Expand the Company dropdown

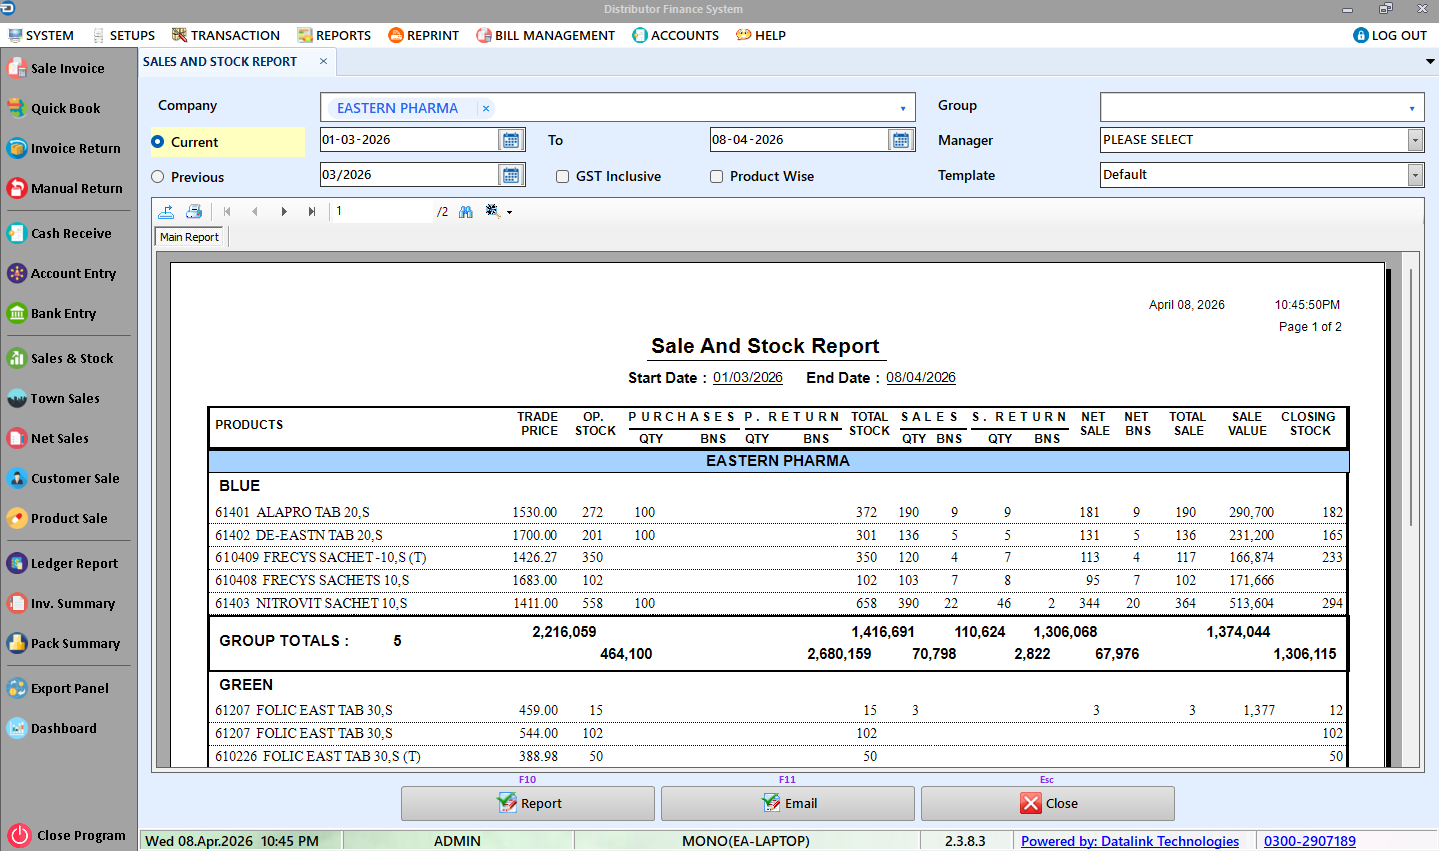pyautogui.click(x=902, y=108)
